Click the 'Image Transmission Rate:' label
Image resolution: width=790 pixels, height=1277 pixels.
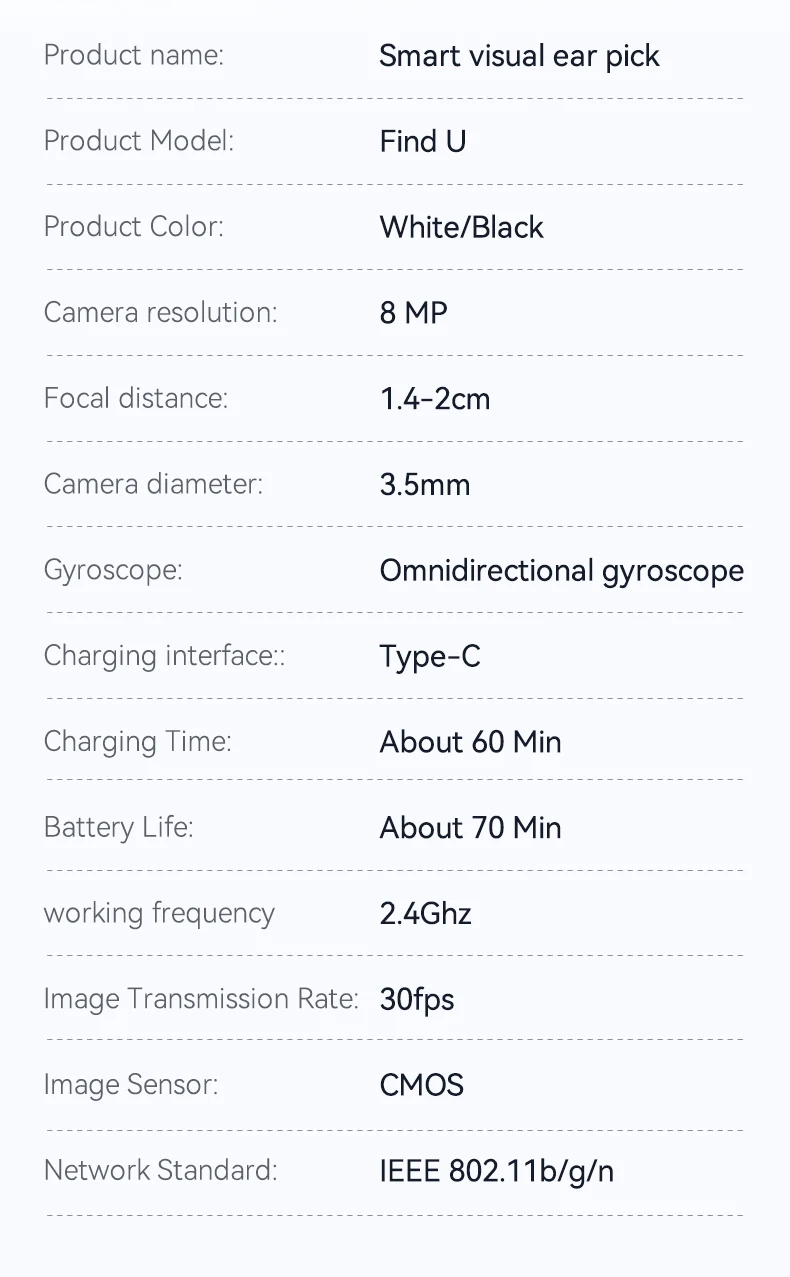tap(201, 999)
